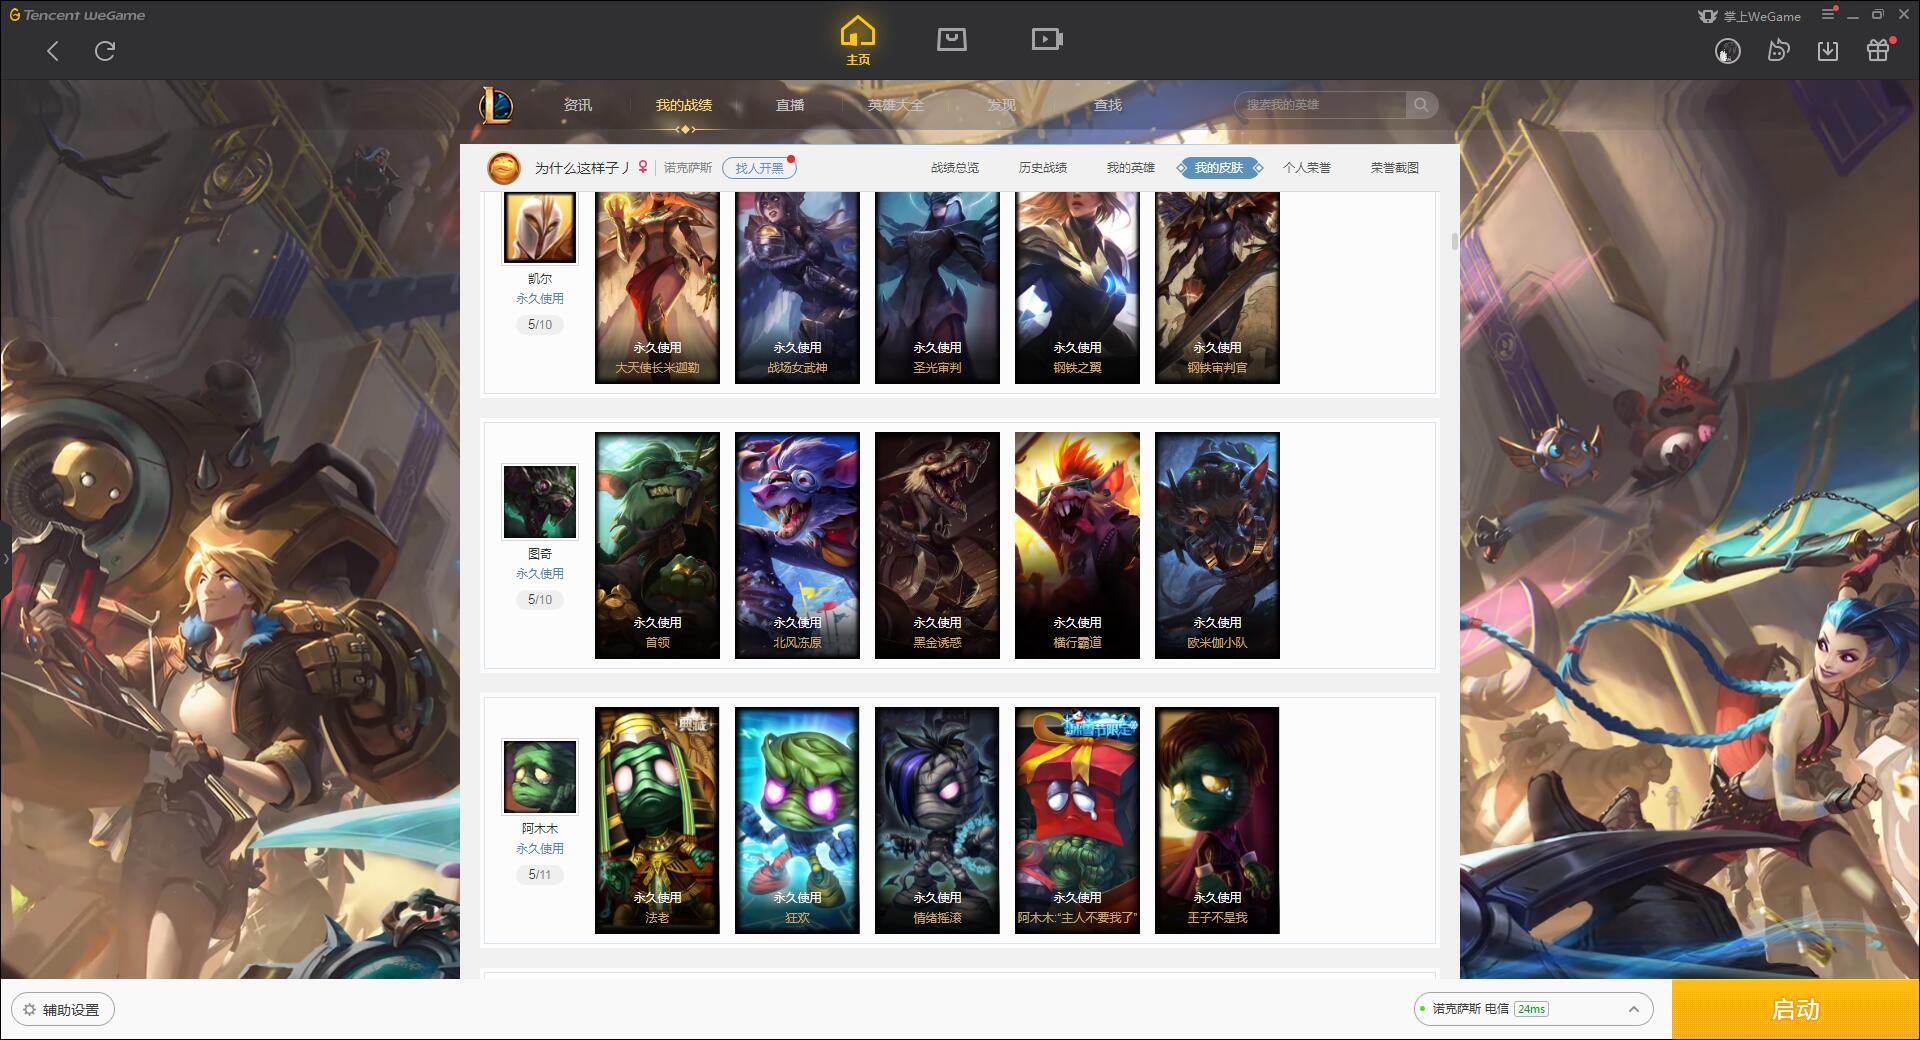Open the 首领 Twitch skin card

click(x=657, y=545)
